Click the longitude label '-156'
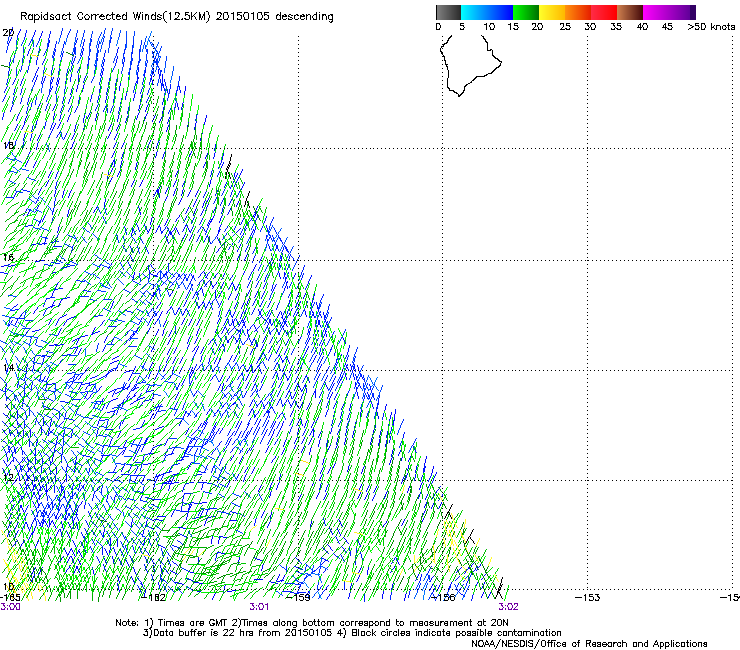This screenshot has width=740, height=650. click(443, 597)
